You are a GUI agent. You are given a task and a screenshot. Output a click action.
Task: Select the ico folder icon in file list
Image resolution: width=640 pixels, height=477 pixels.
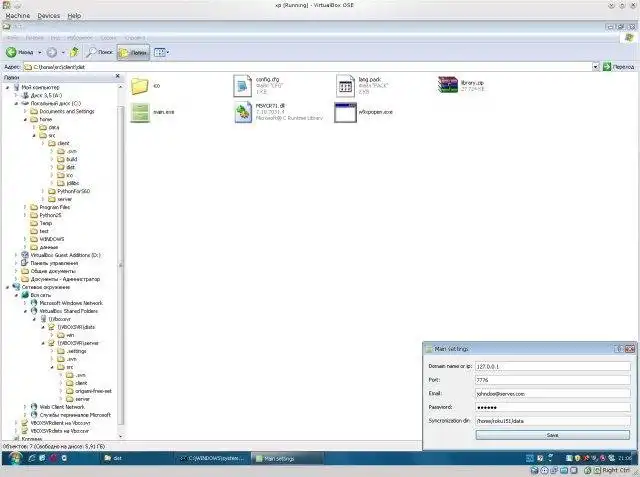140,86
